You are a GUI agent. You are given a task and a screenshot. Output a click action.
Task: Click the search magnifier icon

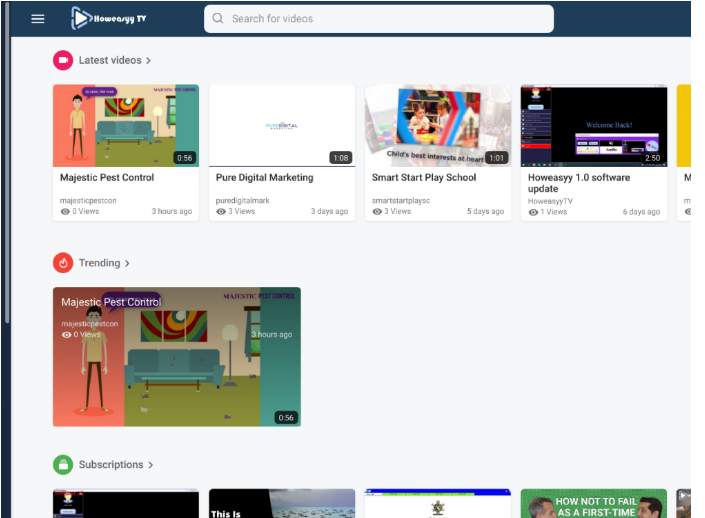click(218, 18)
